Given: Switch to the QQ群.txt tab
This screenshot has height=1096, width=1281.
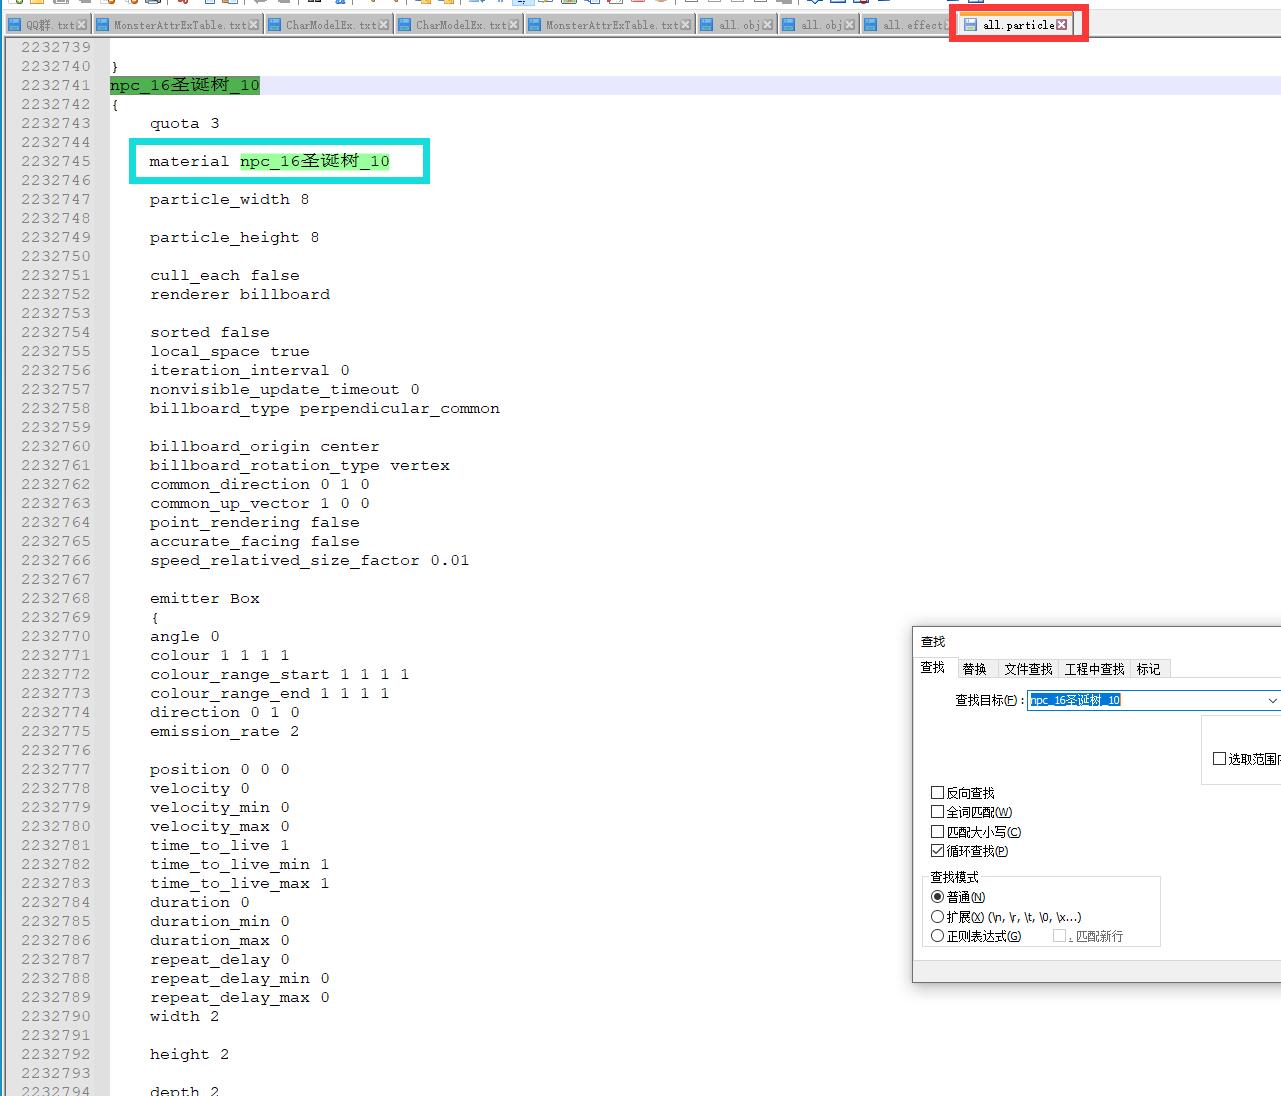Looking at the screenshot, I should click(x=50, y=25).
